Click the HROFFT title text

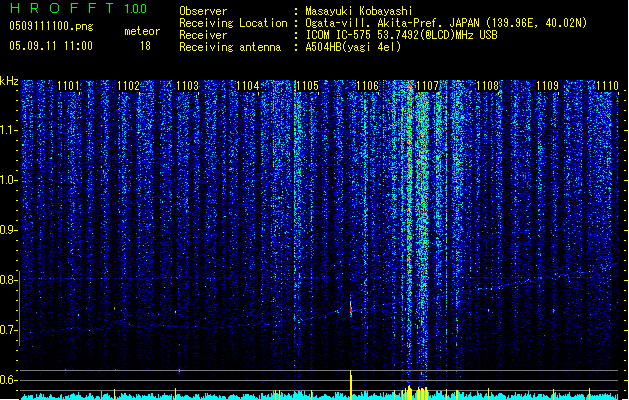coord(63,8)
